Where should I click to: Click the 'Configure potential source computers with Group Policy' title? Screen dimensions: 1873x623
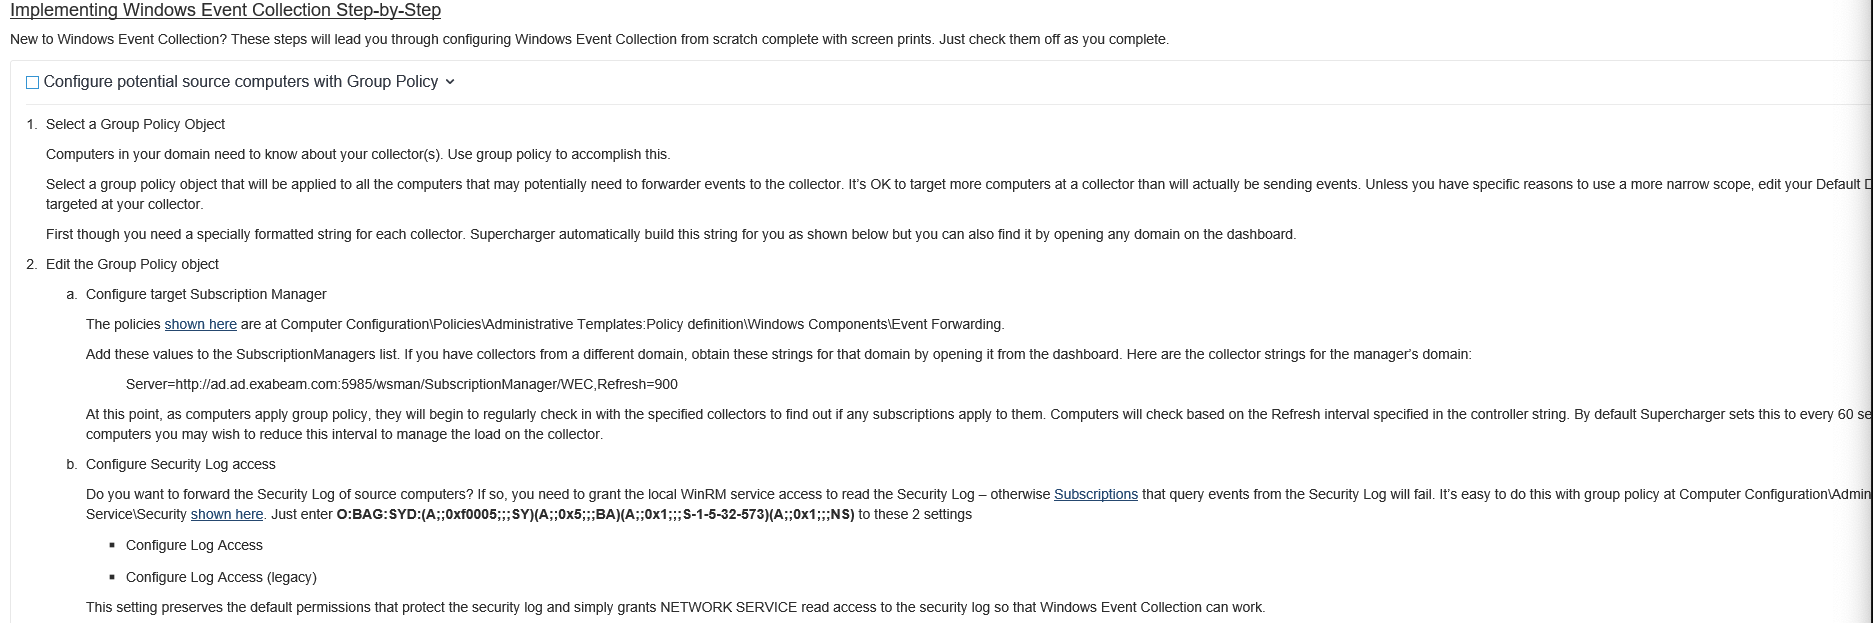[x=241, y=82]
